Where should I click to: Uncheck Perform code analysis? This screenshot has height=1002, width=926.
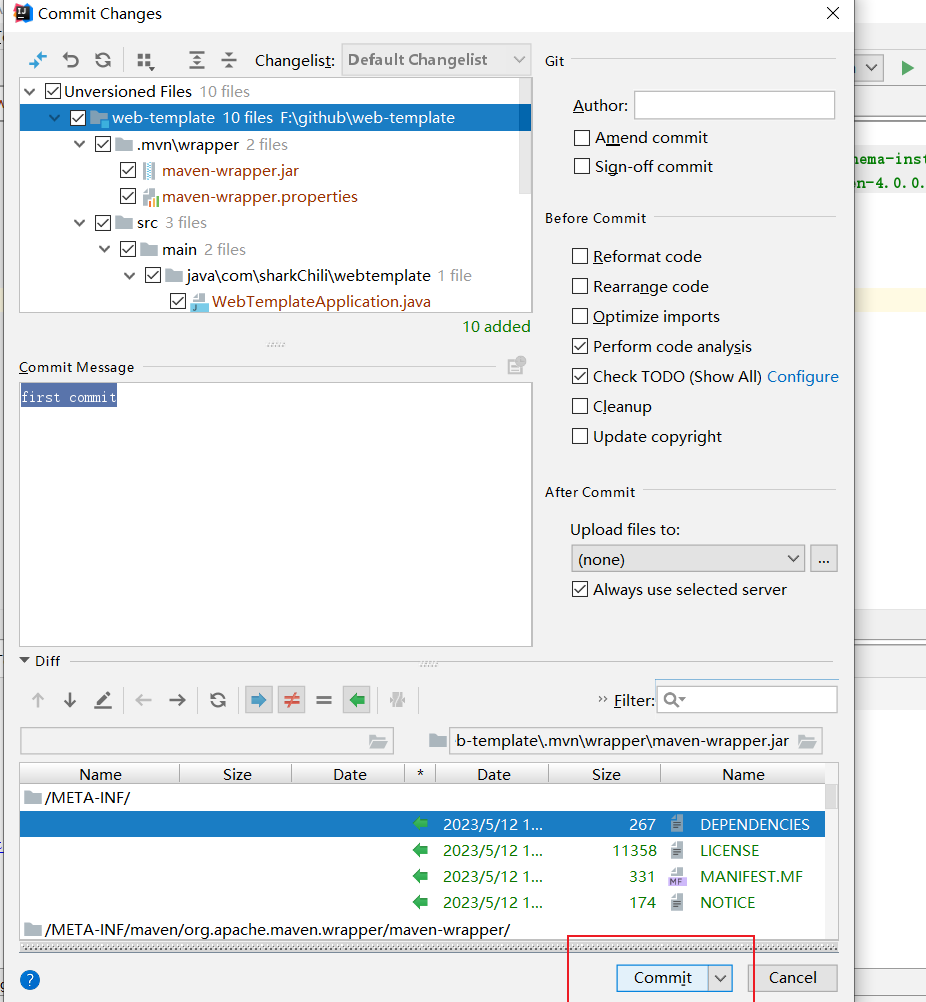click(580, 347)
